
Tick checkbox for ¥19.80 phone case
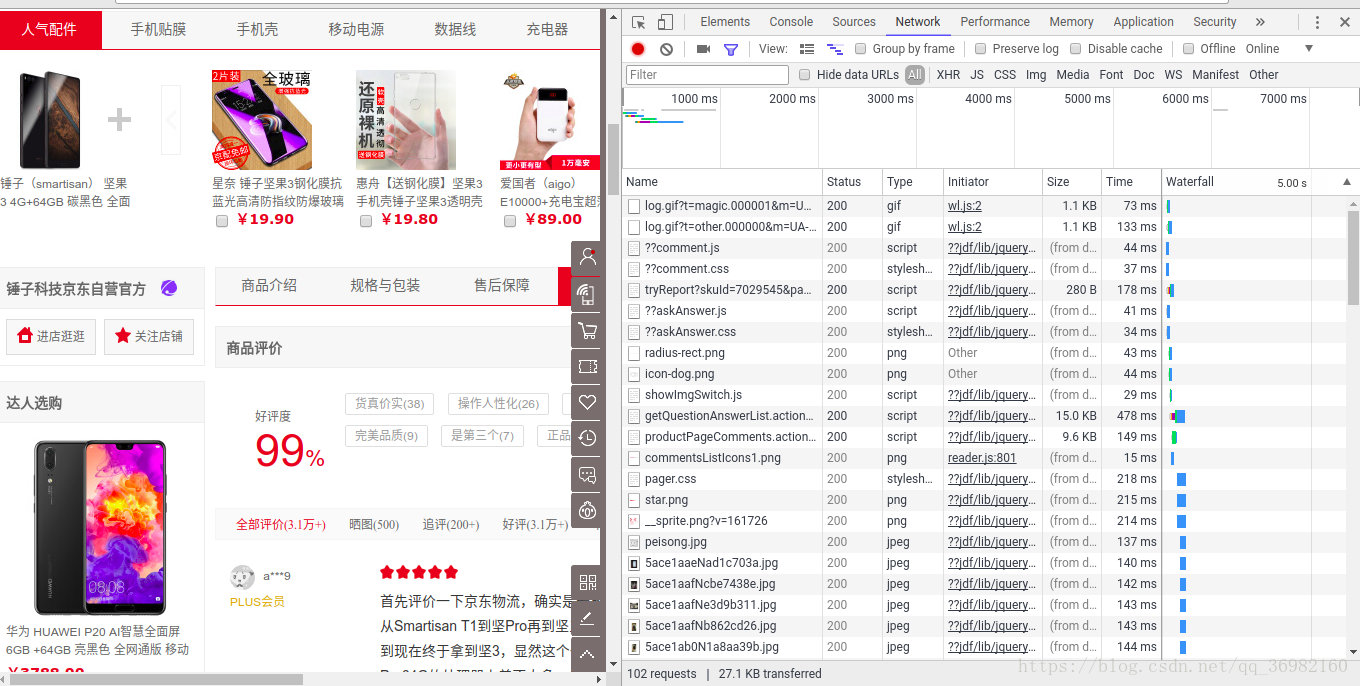pos(366,221)
